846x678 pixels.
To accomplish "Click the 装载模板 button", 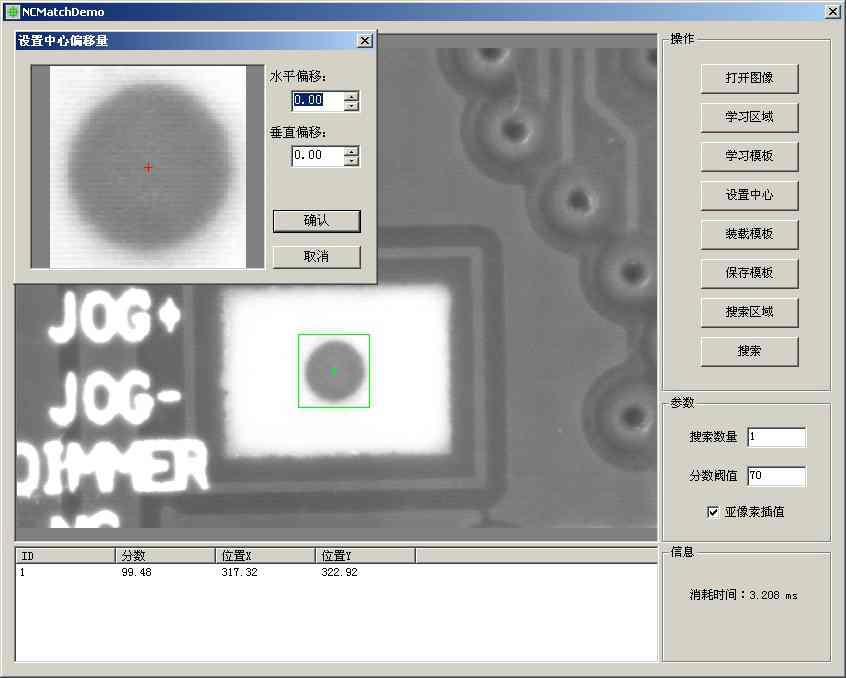I will pos(749,234).
